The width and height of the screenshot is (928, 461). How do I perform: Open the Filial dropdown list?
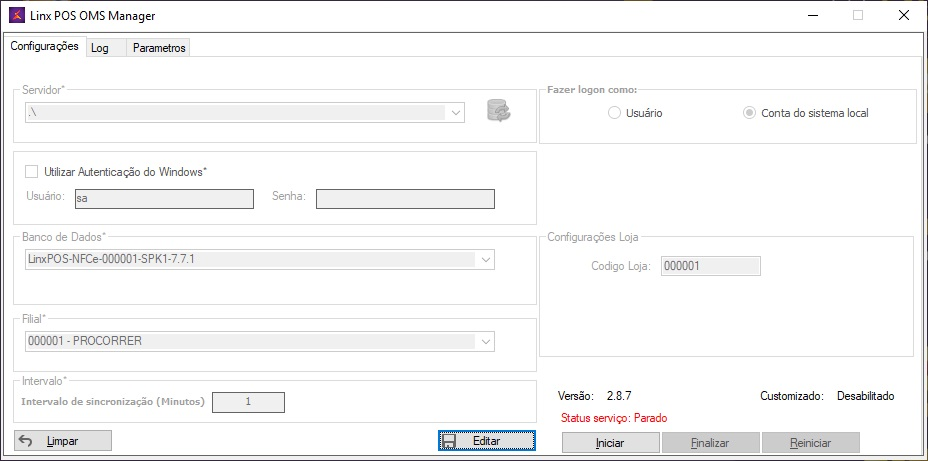click(485, 341)
